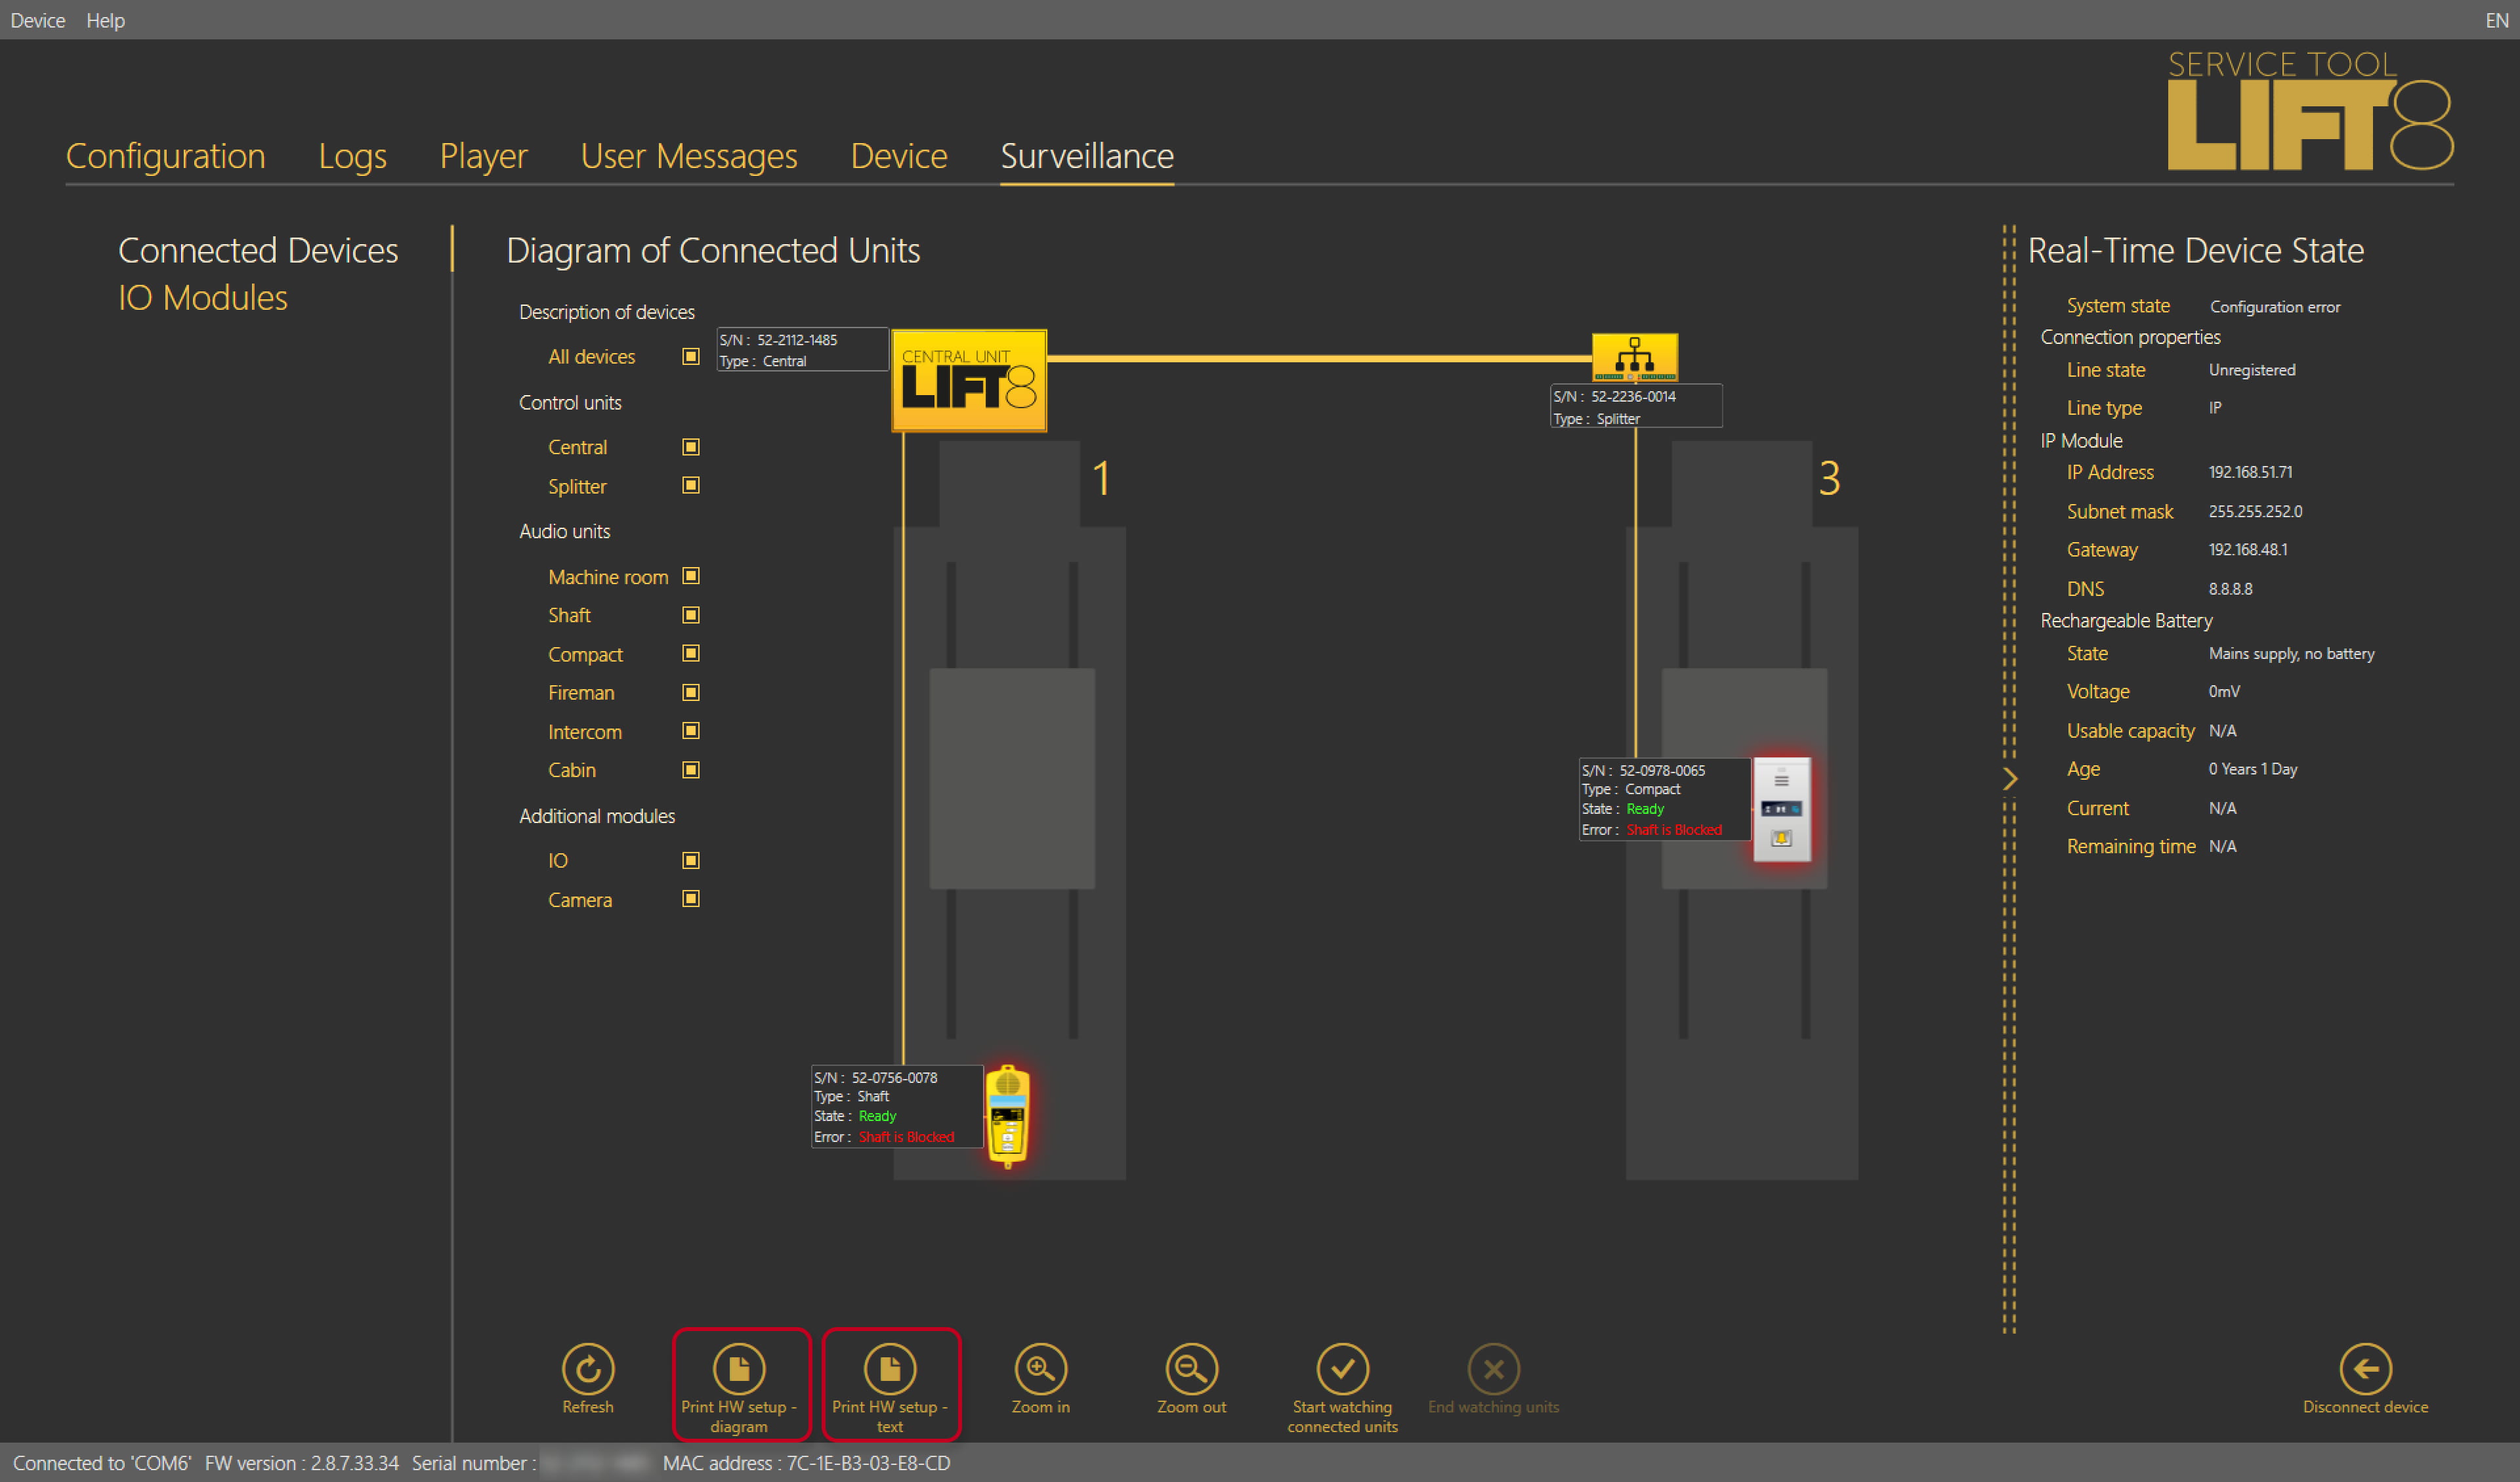Click the Splitter S/N 52-2236-0014 info box
Image resolution: width=2520 pixels, height=1482 pixels.
pos(1636,407)
